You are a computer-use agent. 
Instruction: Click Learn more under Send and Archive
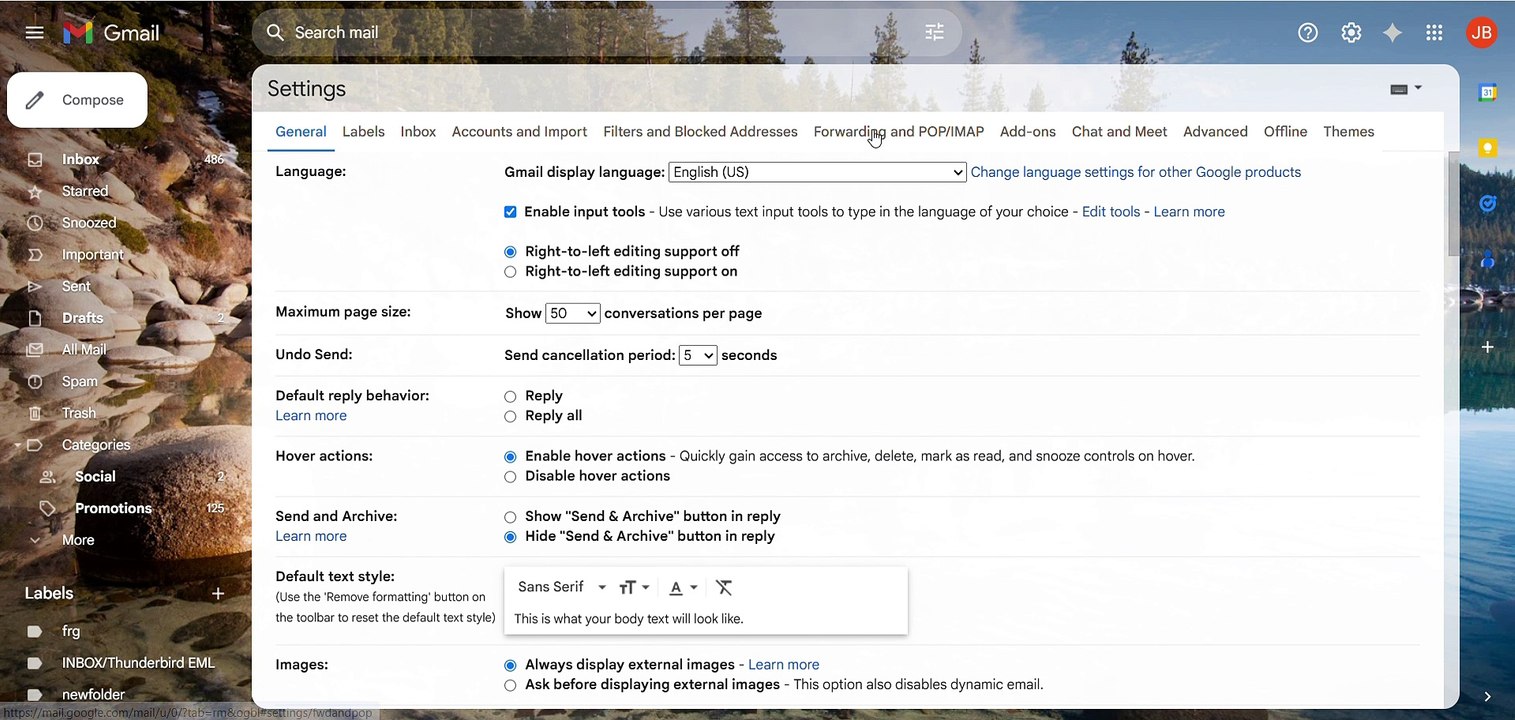(311, 536)
